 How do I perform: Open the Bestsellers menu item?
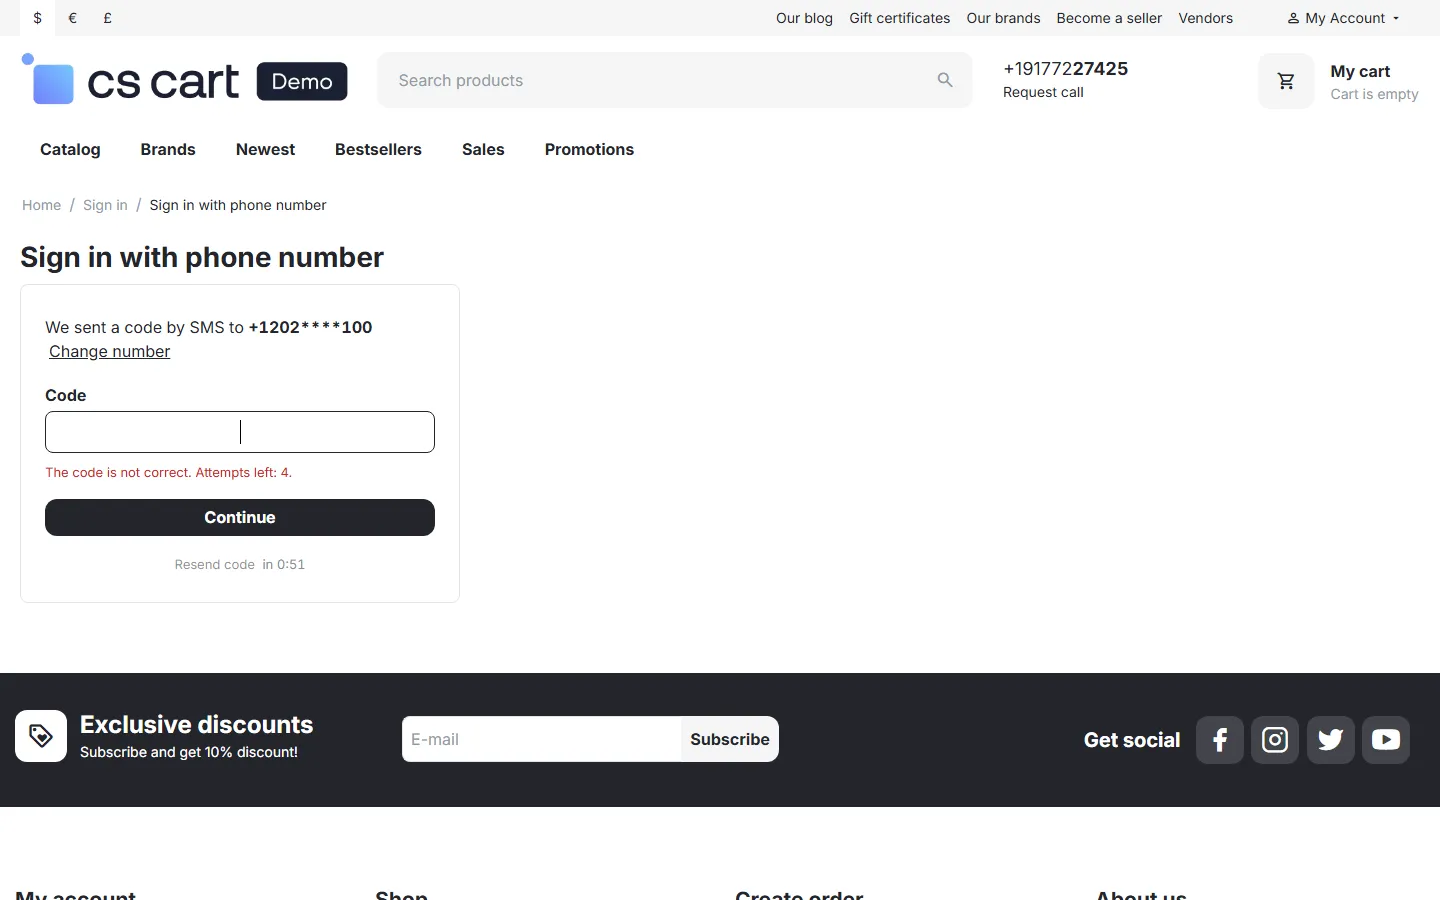pyautogui.click(x=378, y=149)
